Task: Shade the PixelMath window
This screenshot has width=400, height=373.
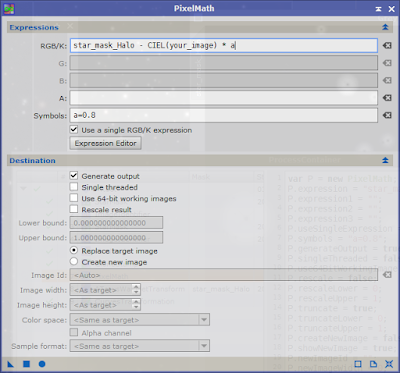Action: 378,9
